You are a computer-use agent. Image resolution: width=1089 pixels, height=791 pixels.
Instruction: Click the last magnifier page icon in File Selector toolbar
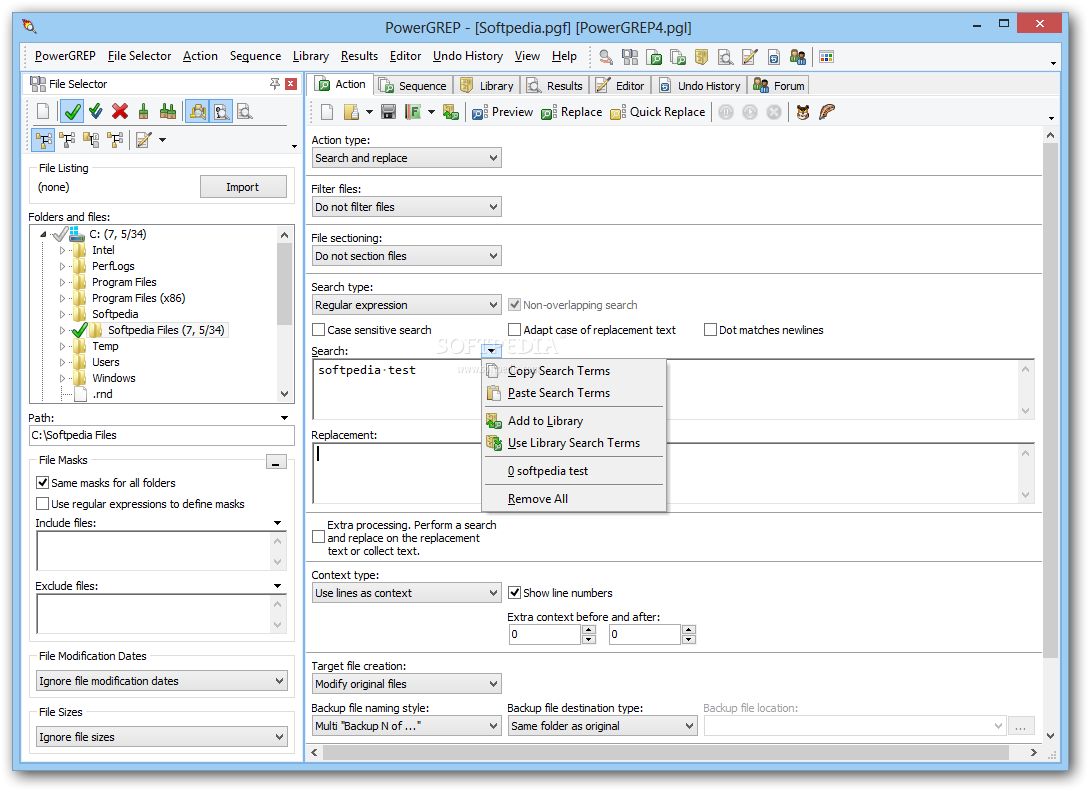click(x=244, y=111)
